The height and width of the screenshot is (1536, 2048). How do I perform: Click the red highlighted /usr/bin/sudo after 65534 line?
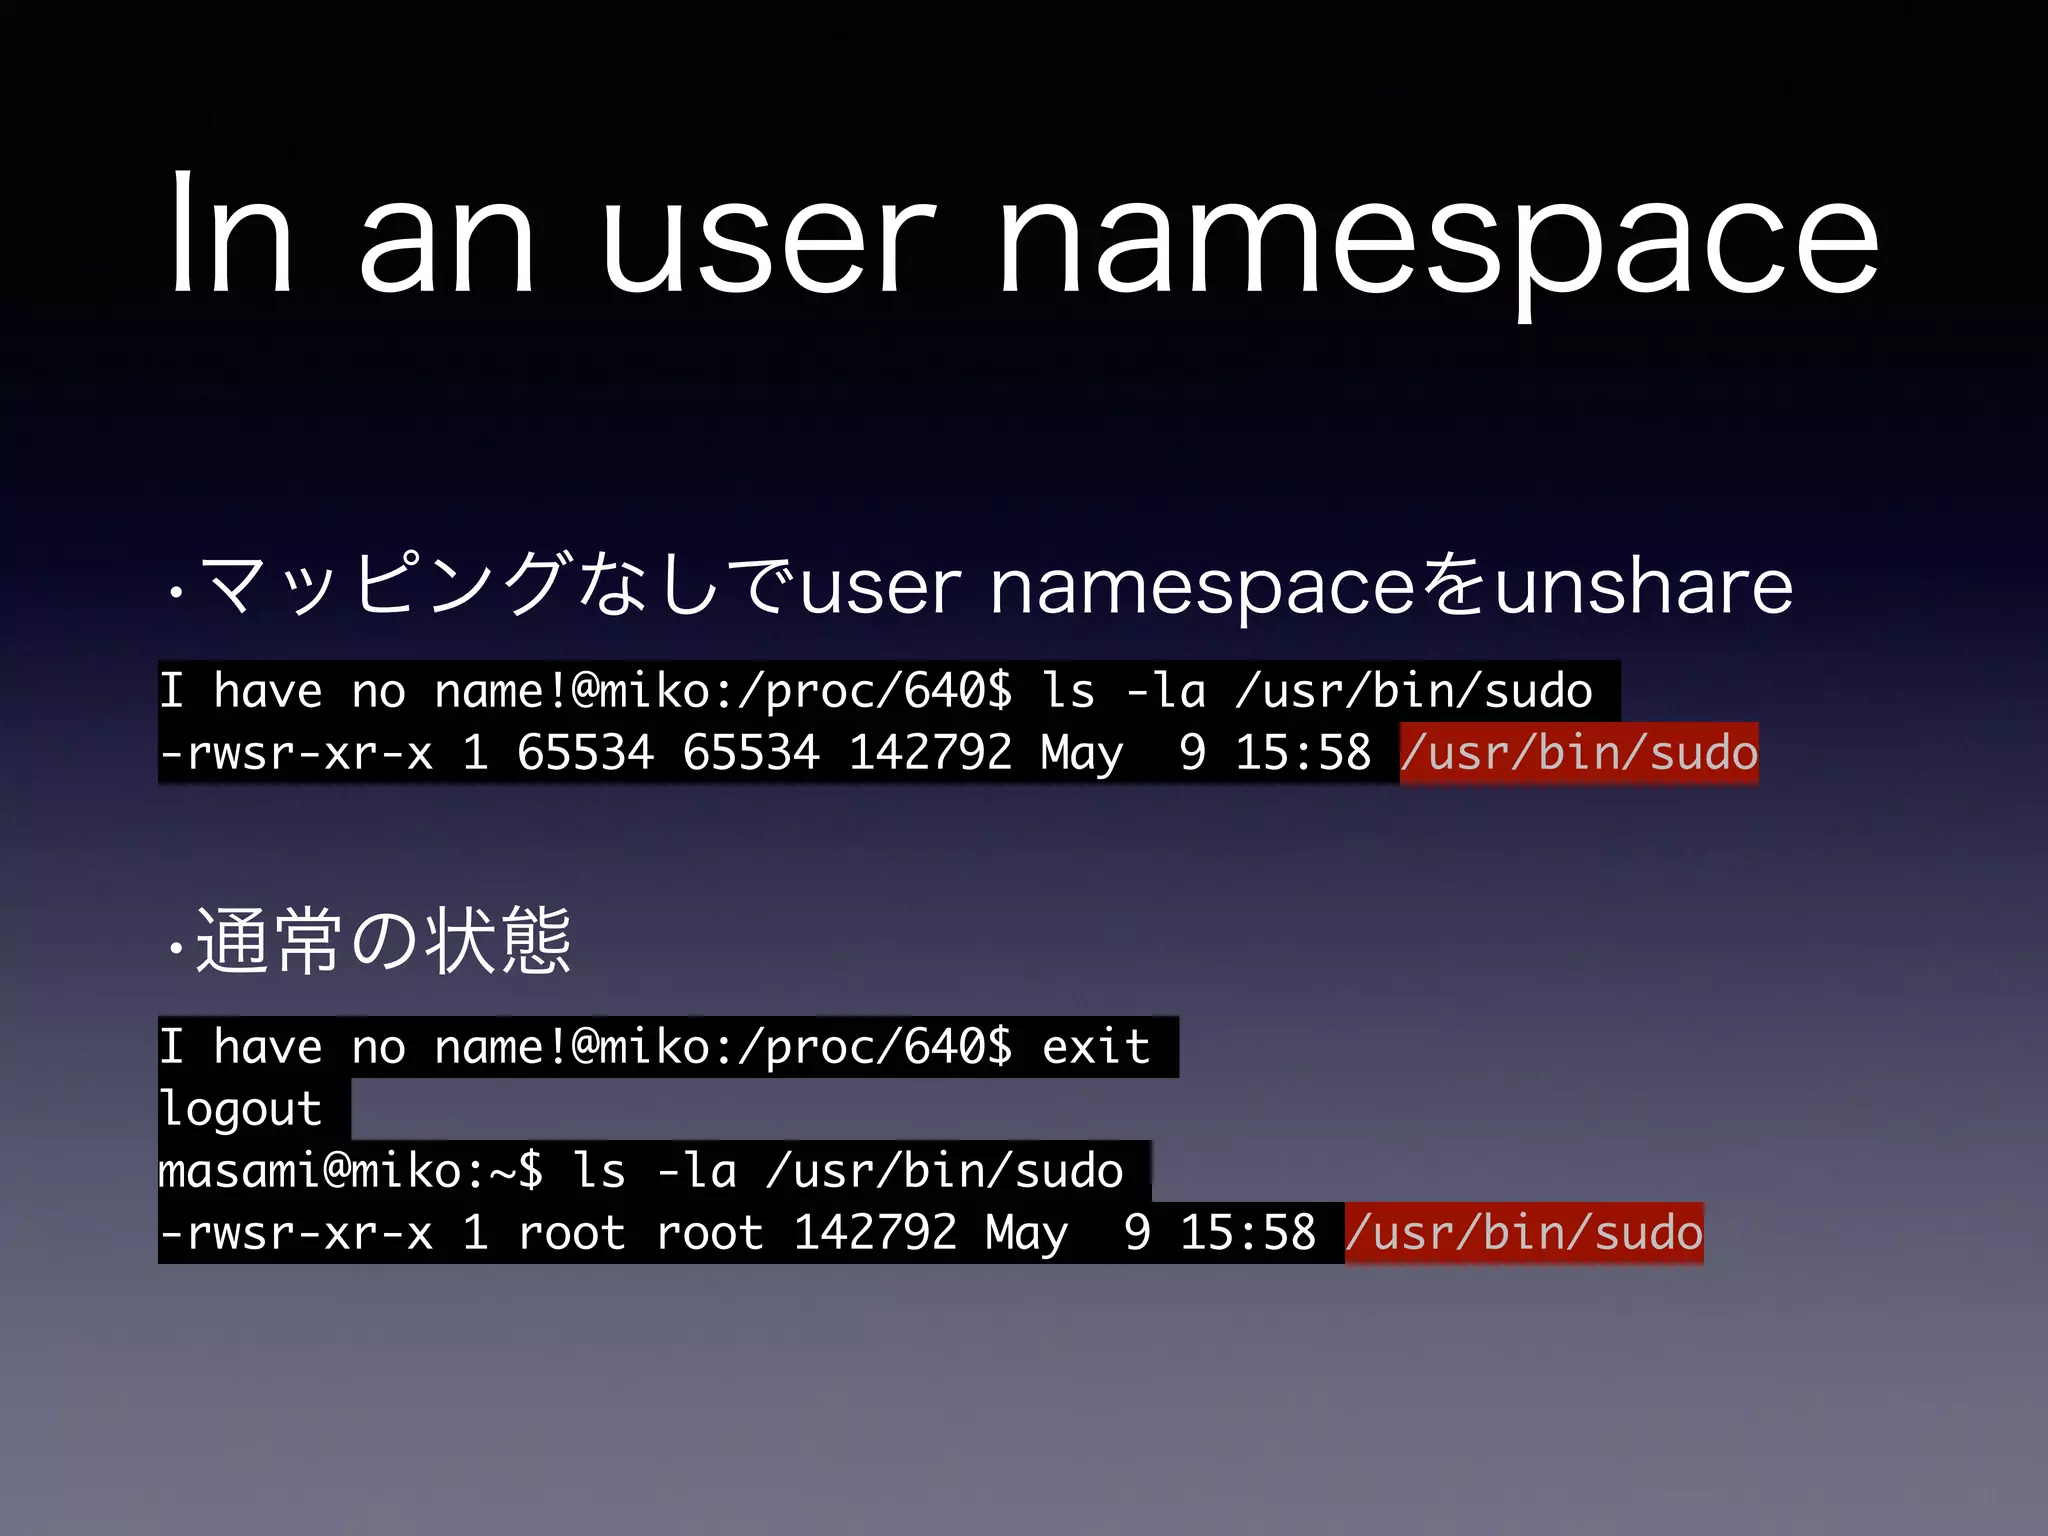coord(1579,753)
